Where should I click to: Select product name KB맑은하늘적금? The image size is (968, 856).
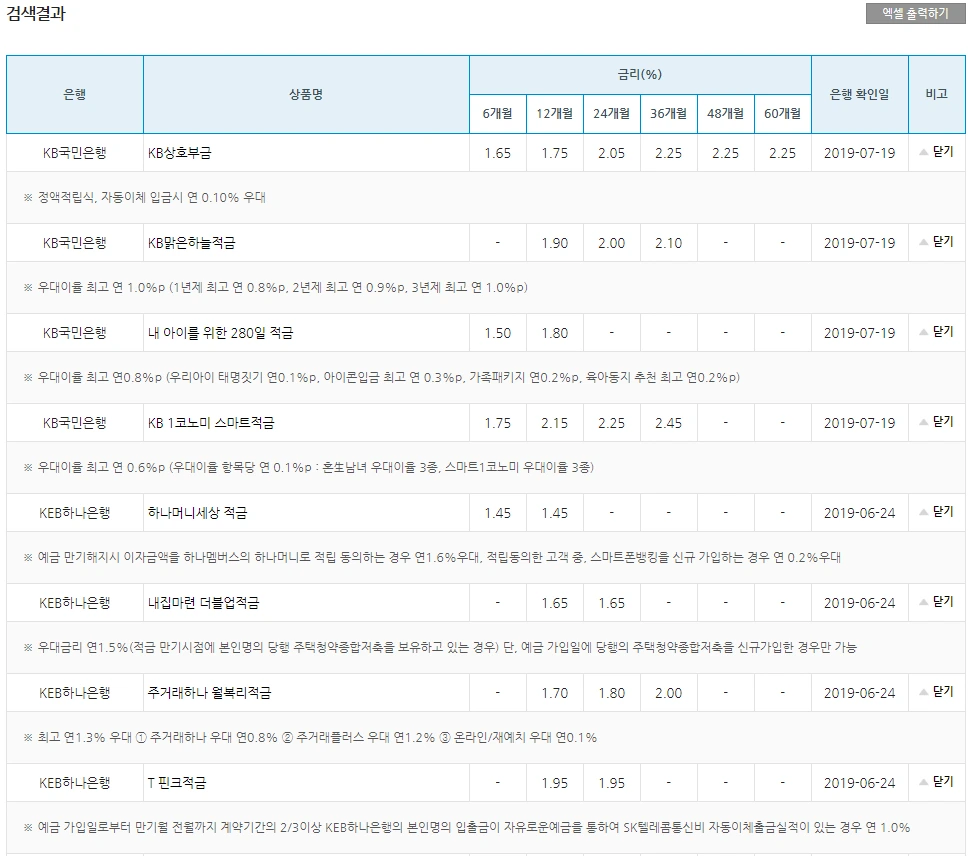coord(191,243)
